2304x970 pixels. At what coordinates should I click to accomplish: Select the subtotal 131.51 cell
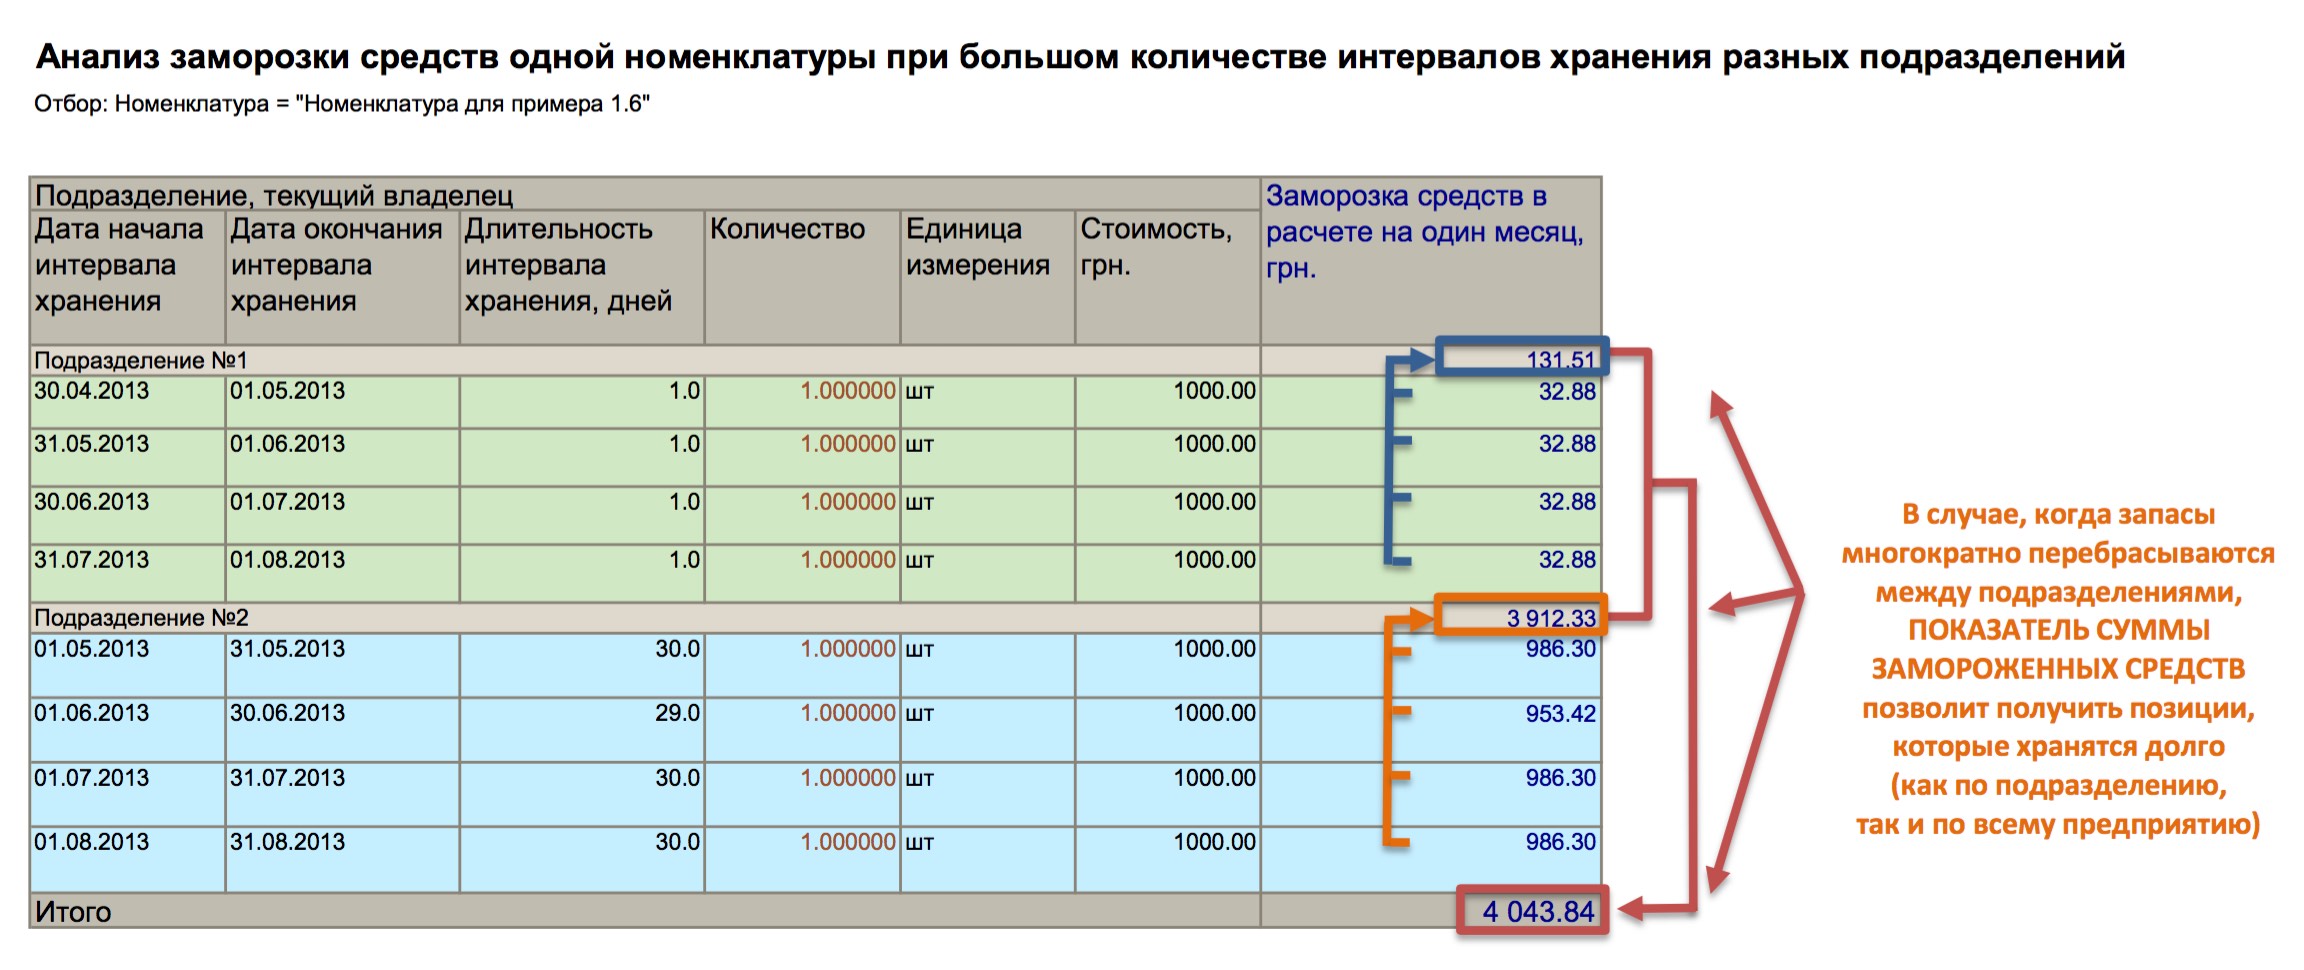(x=1559, y=360)
